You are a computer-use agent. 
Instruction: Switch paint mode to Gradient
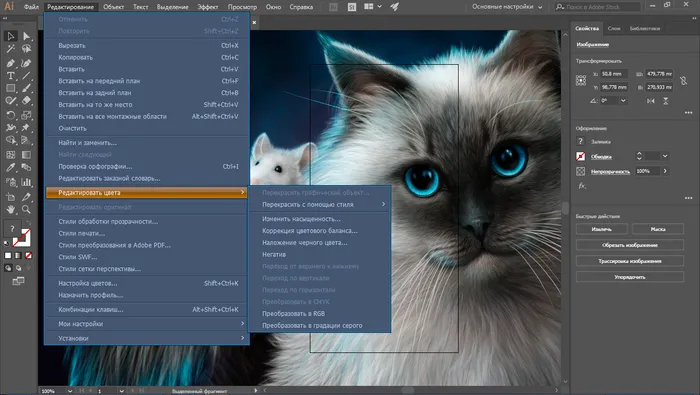coord(18,256)
